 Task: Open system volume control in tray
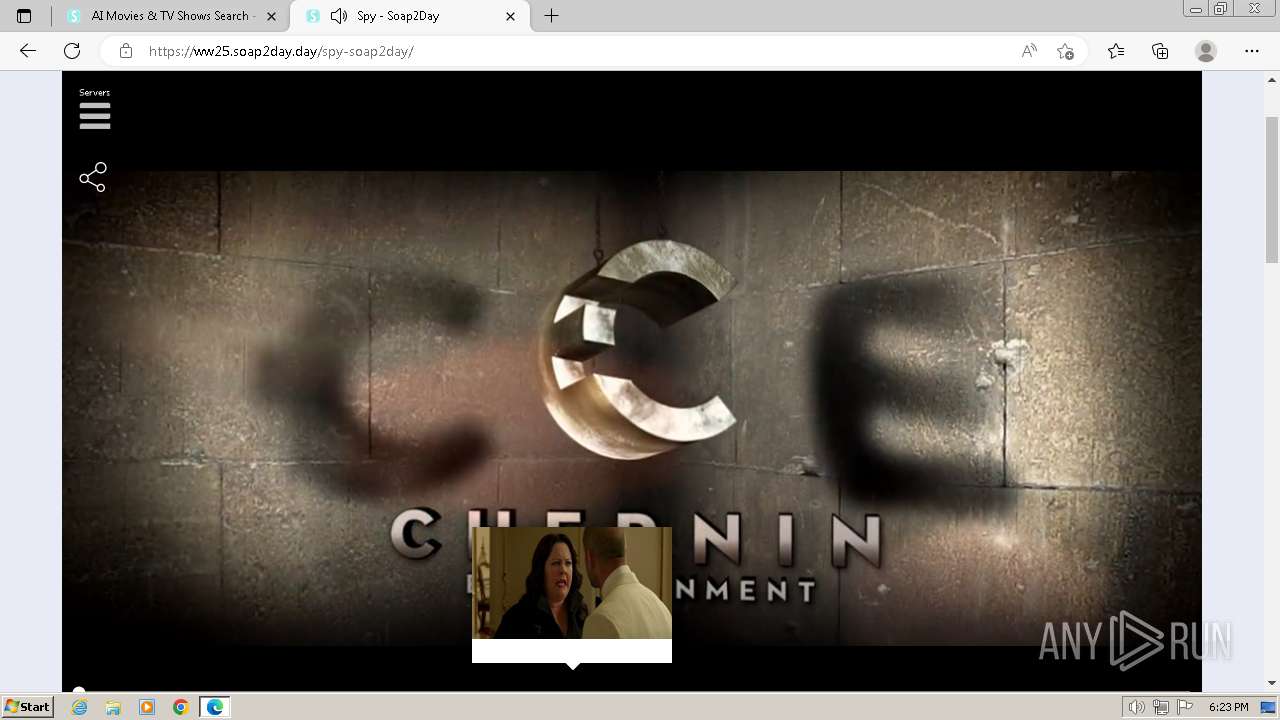(1137, 707)
